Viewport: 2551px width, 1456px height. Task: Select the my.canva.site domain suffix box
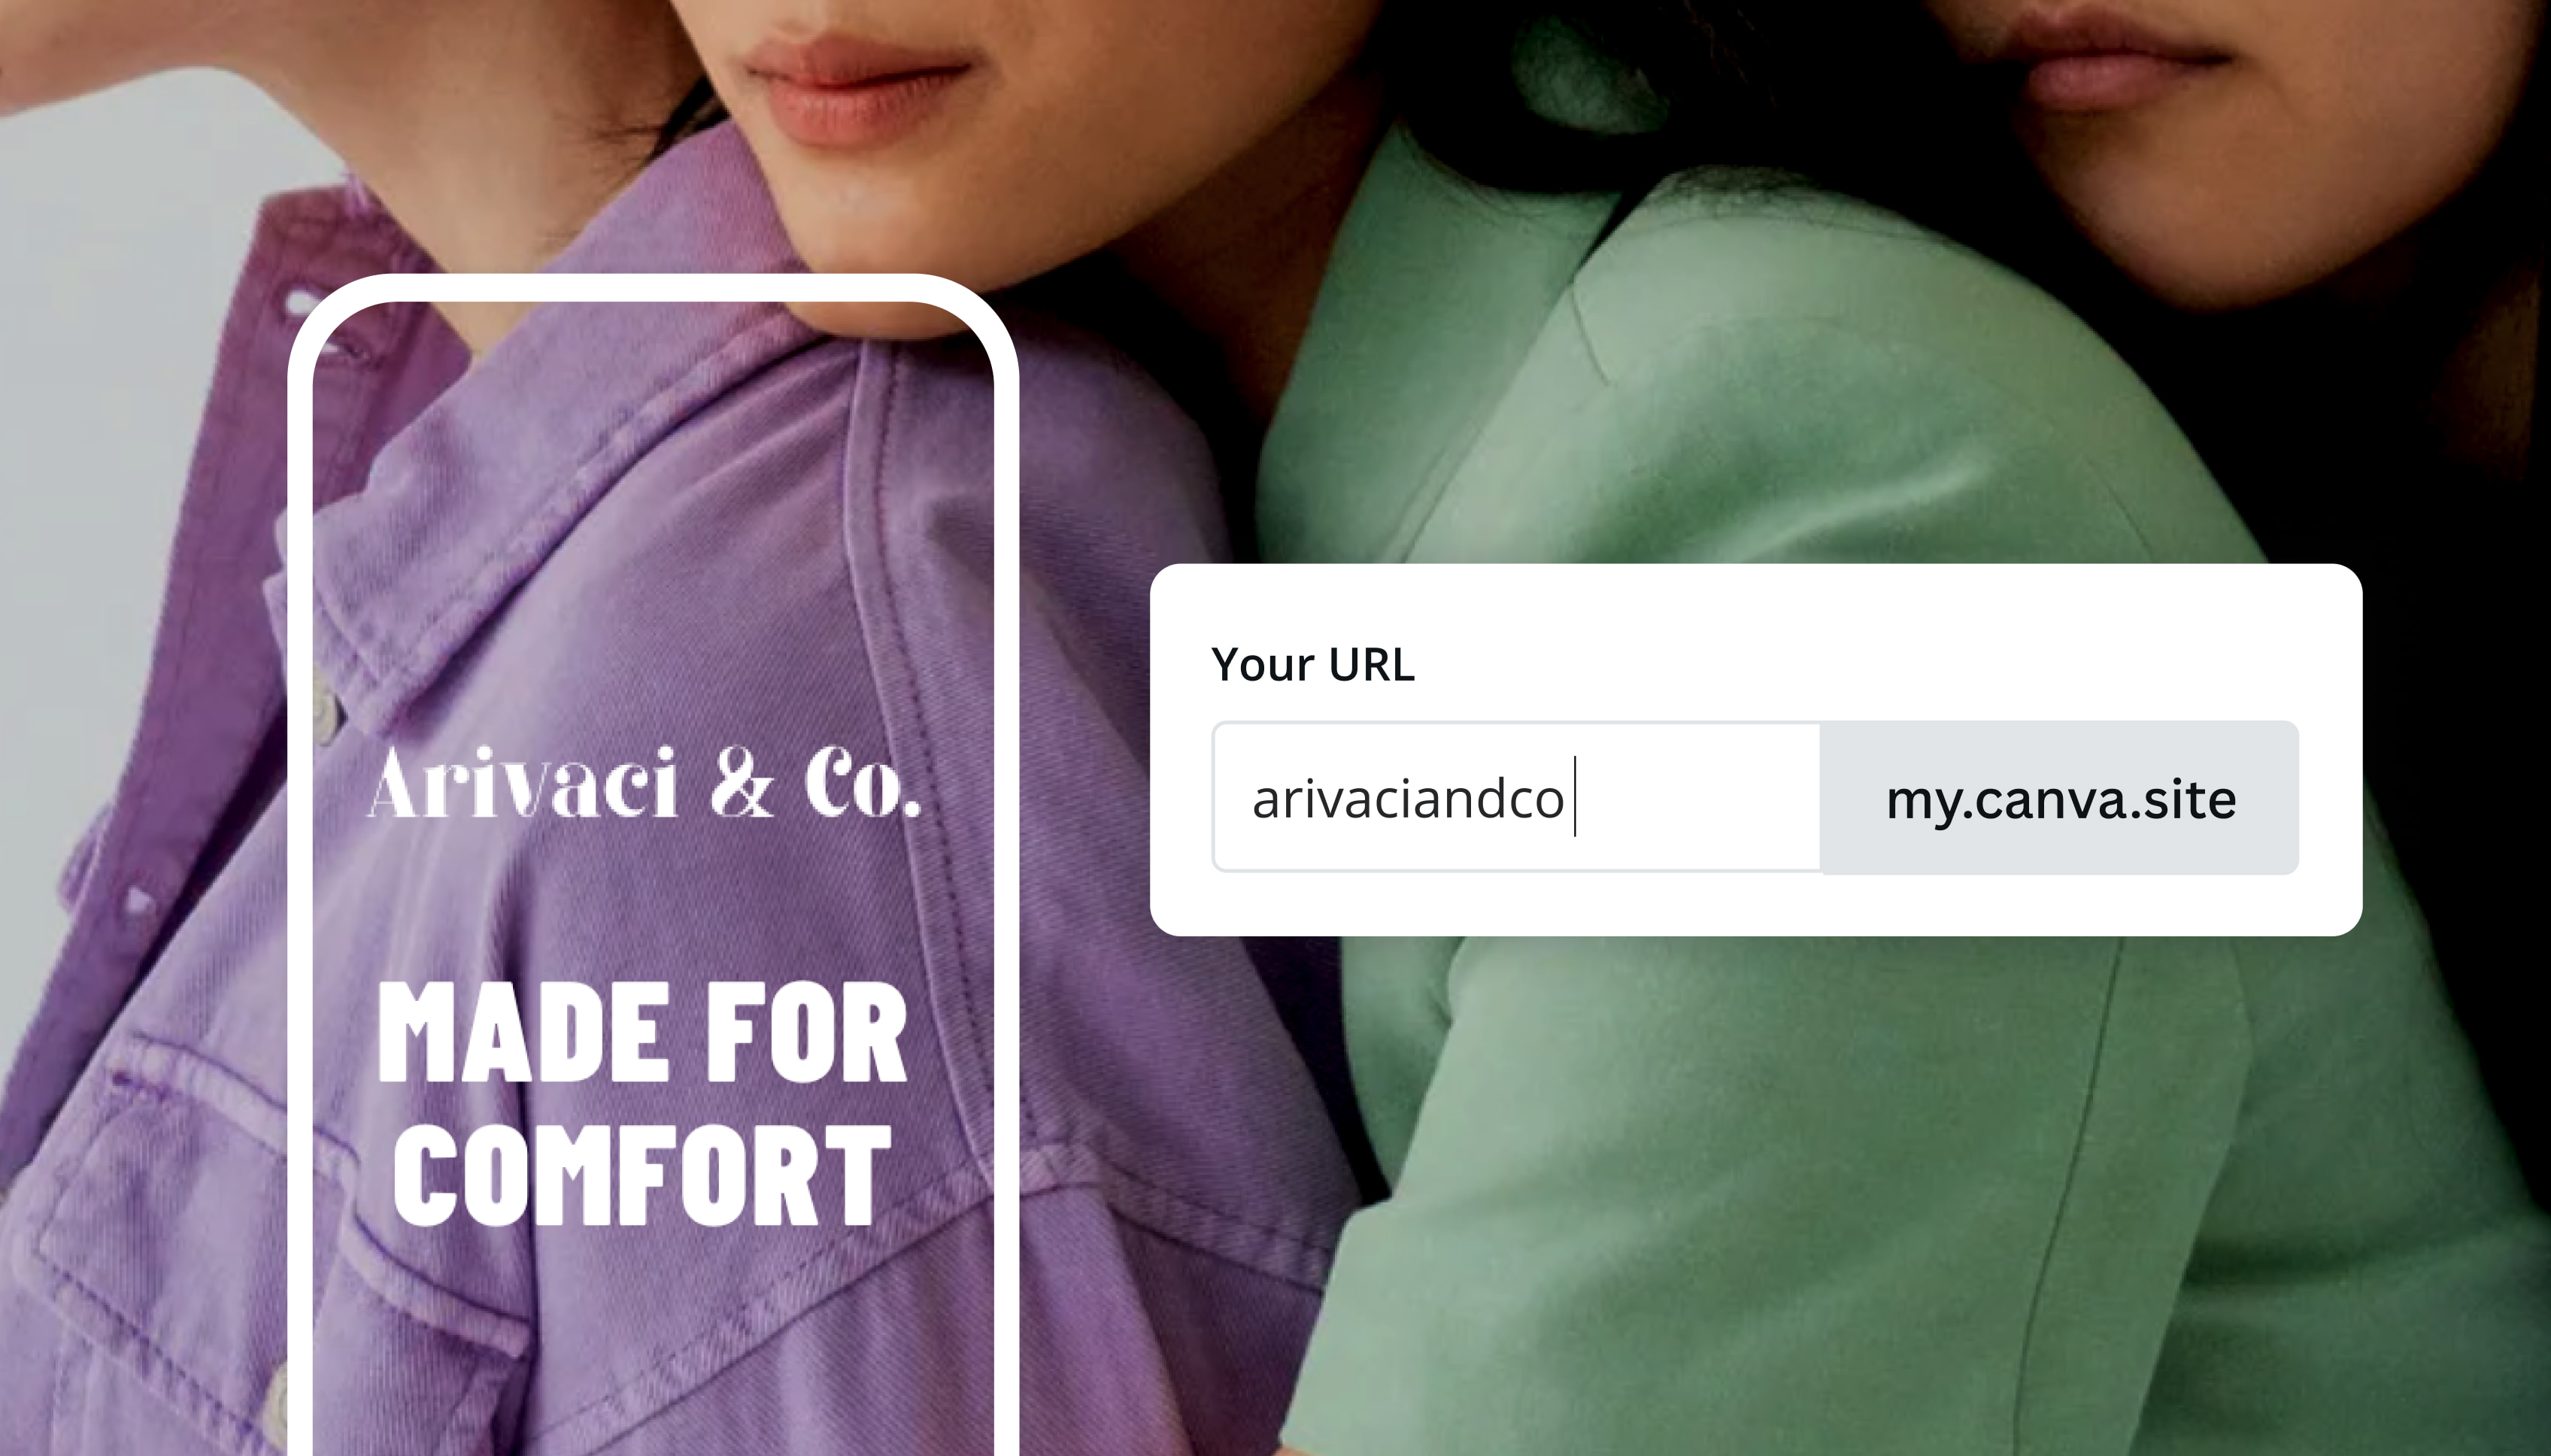coord(2059,798)
